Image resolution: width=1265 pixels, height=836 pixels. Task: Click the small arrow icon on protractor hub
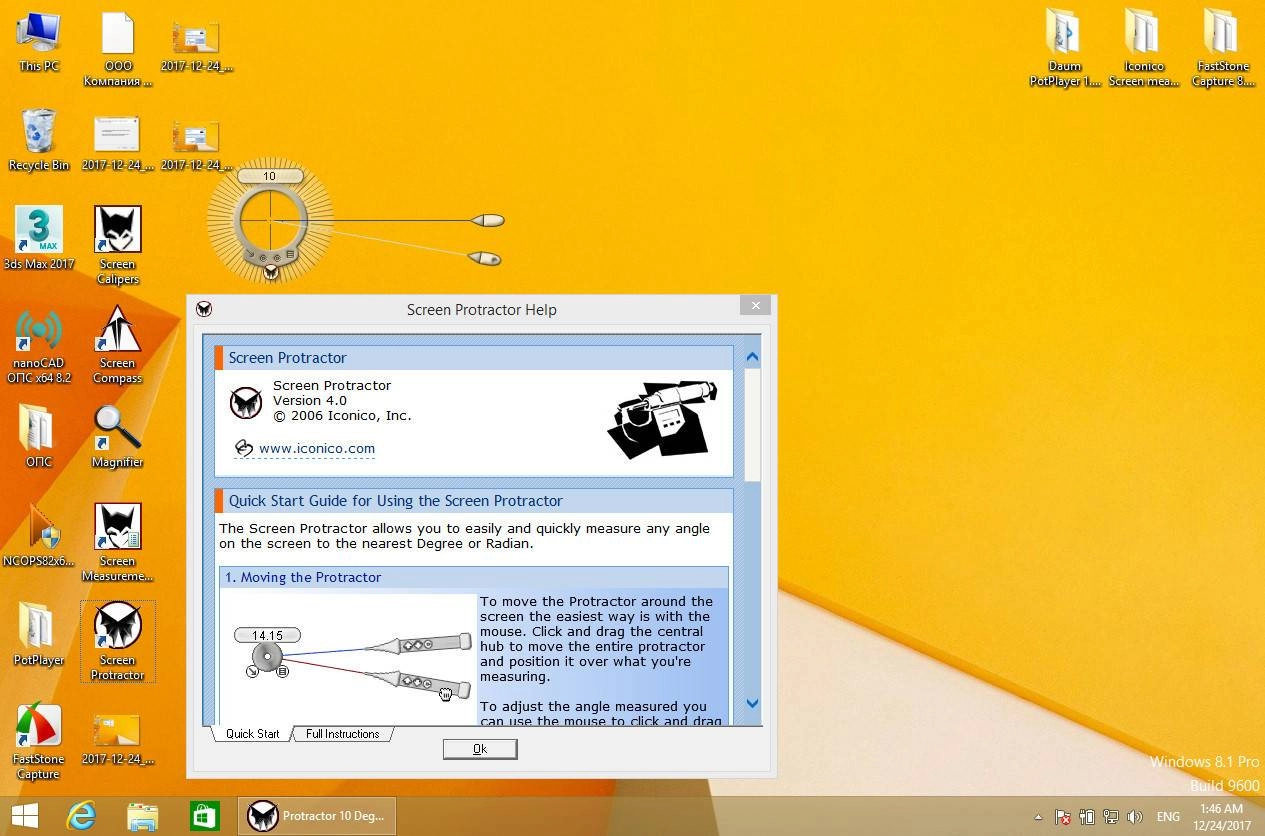[x=250, y=255]
